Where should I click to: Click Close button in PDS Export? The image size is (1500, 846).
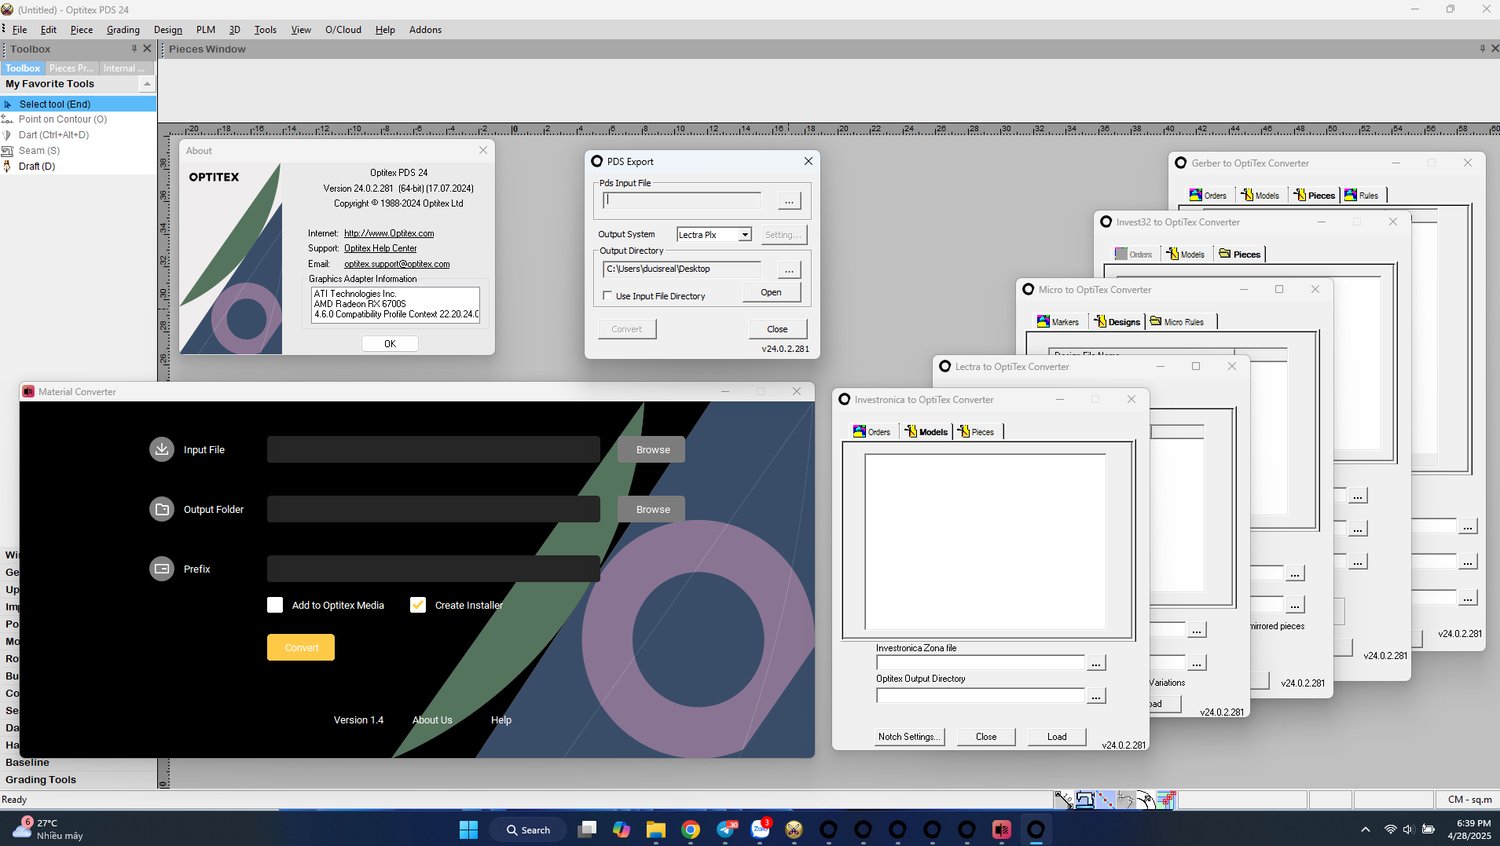(777, 329)
